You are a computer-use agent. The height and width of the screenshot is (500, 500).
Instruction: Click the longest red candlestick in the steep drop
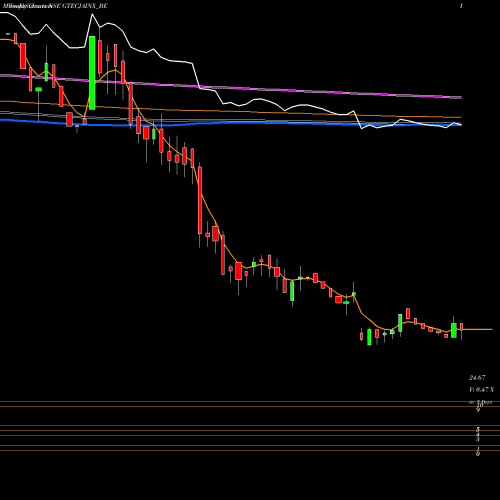pos(200,200)
